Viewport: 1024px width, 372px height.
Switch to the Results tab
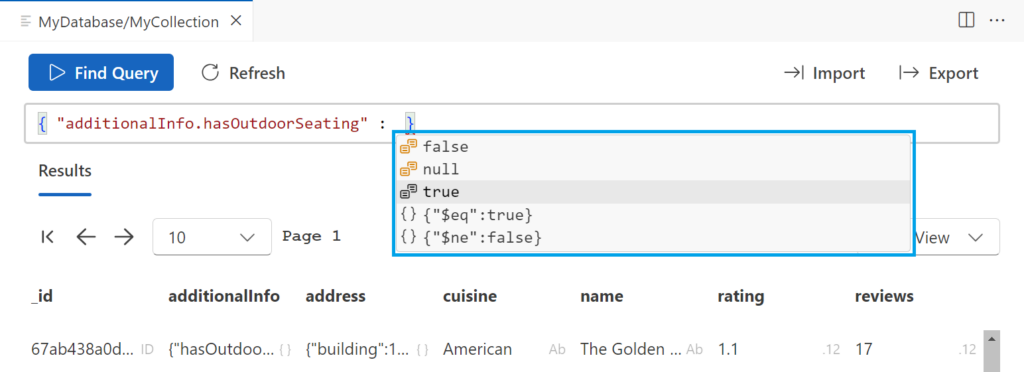(65, 171)
